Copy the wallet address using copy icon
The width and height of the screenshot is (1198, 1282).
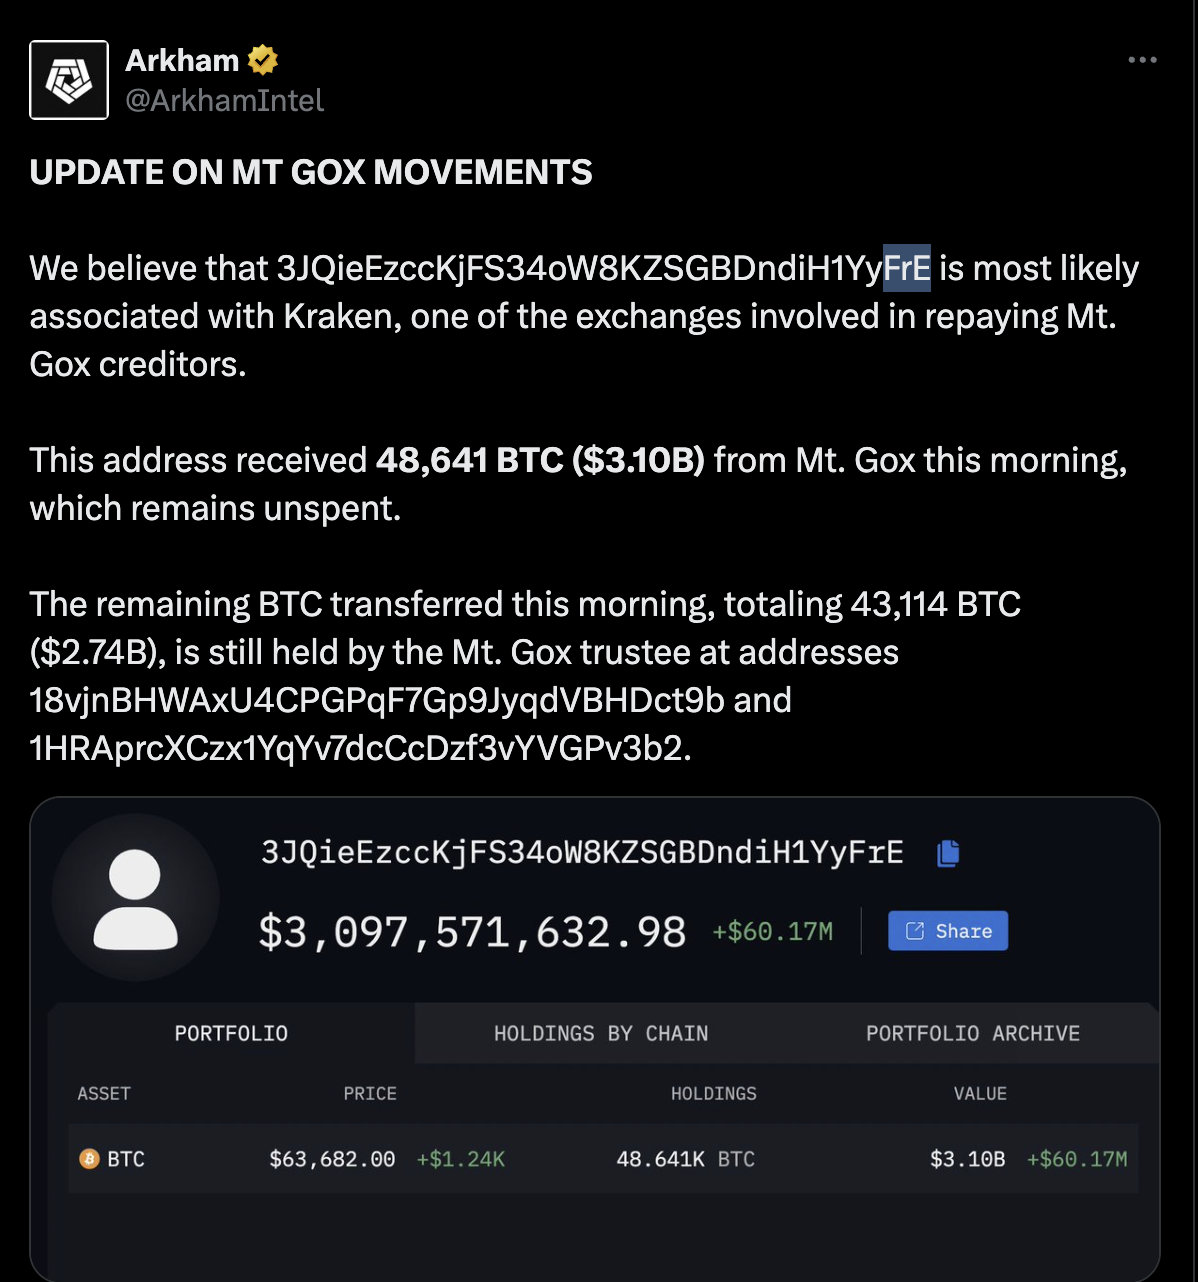click(948, 853)
